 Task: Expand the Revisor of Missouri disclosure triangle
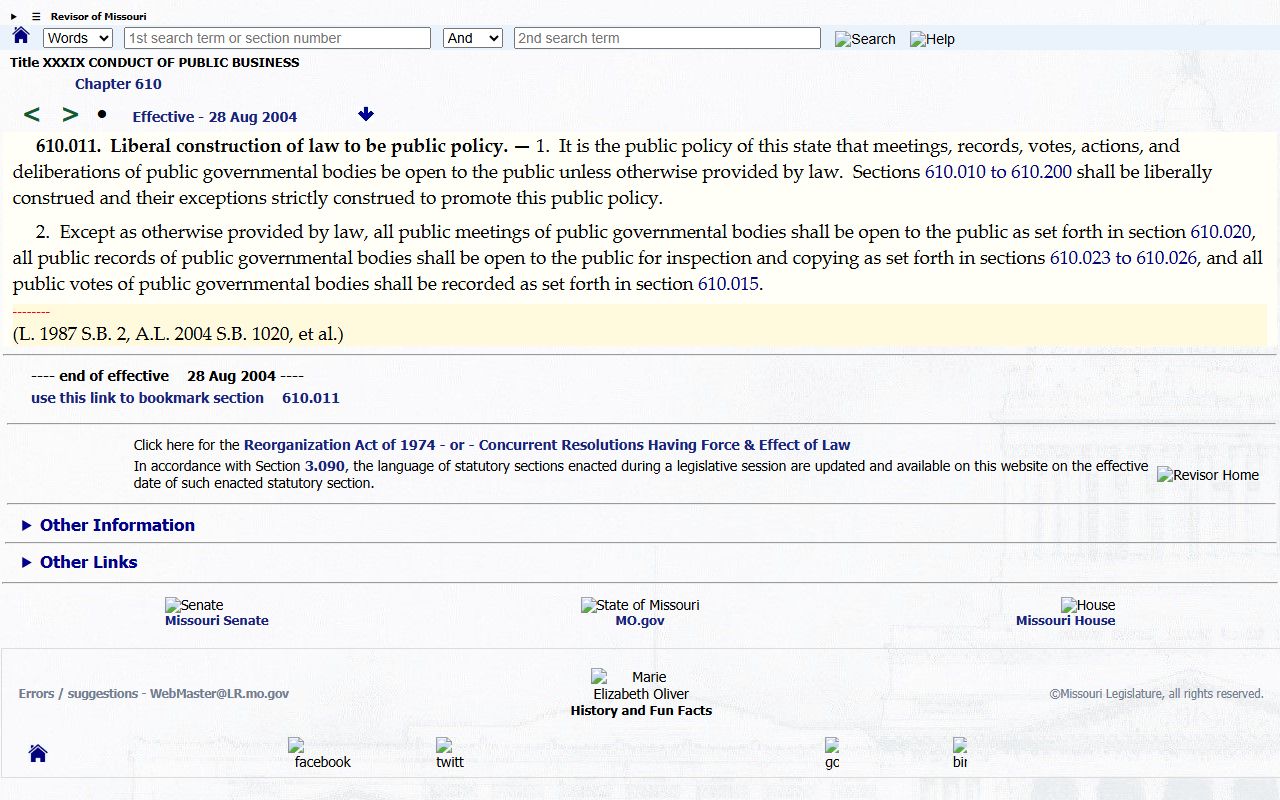tap(14, 17)
